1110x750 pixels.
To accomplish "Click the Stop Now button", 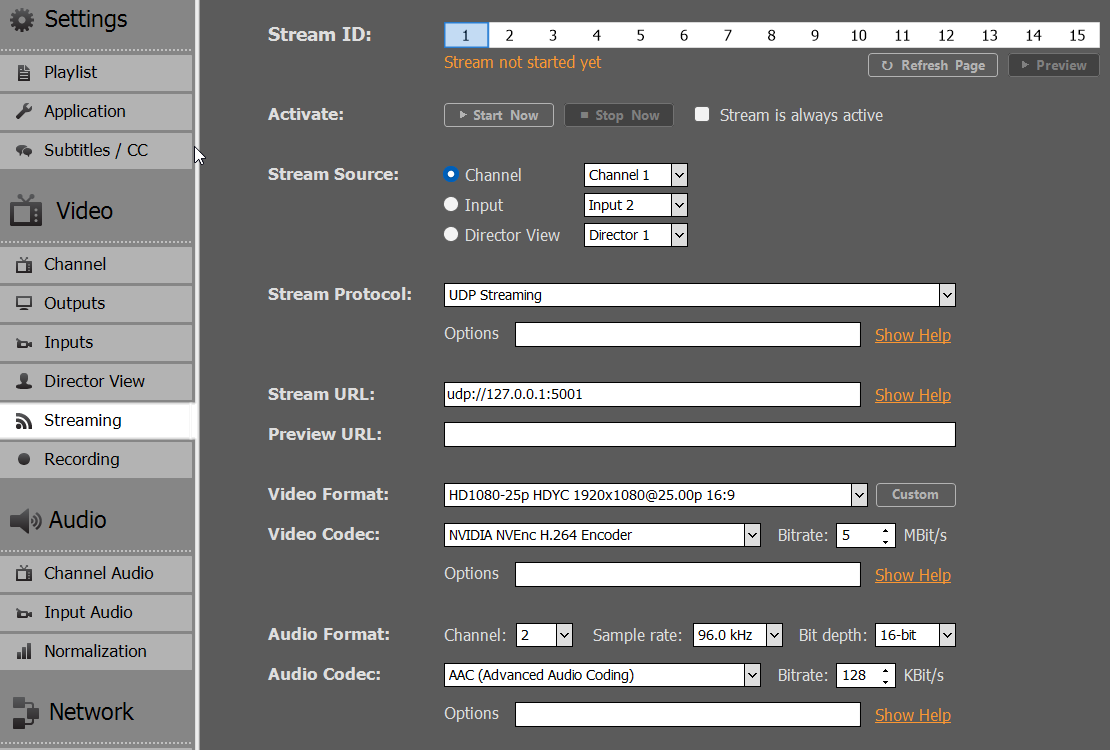I will (619, 115).
